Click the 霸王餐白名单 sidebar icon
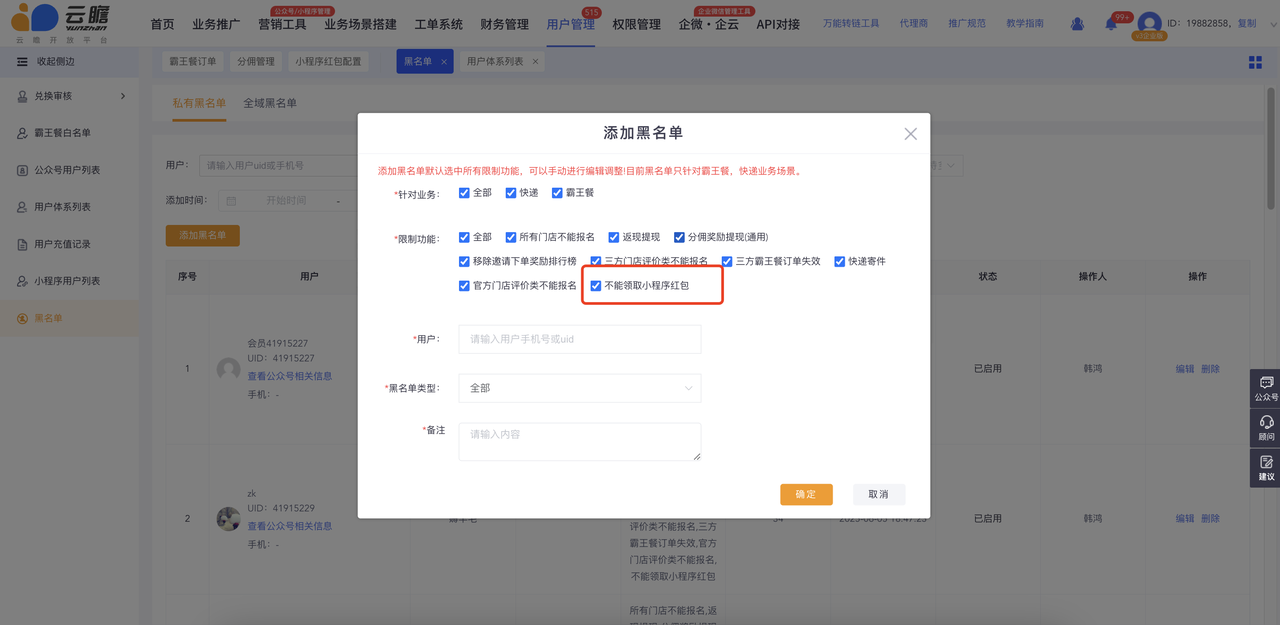1280x625 pixels. point(23,133)
